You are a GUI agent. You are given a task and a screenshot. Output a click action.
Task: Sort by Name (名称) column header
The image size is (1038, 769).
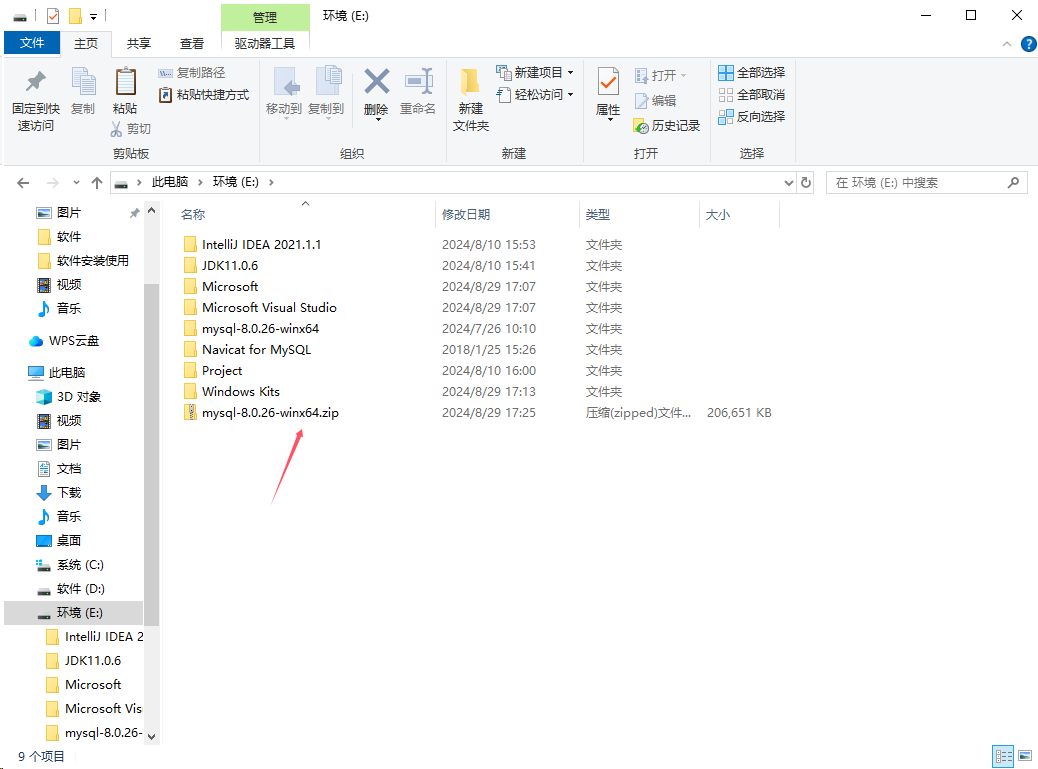(x=193, y=214)
